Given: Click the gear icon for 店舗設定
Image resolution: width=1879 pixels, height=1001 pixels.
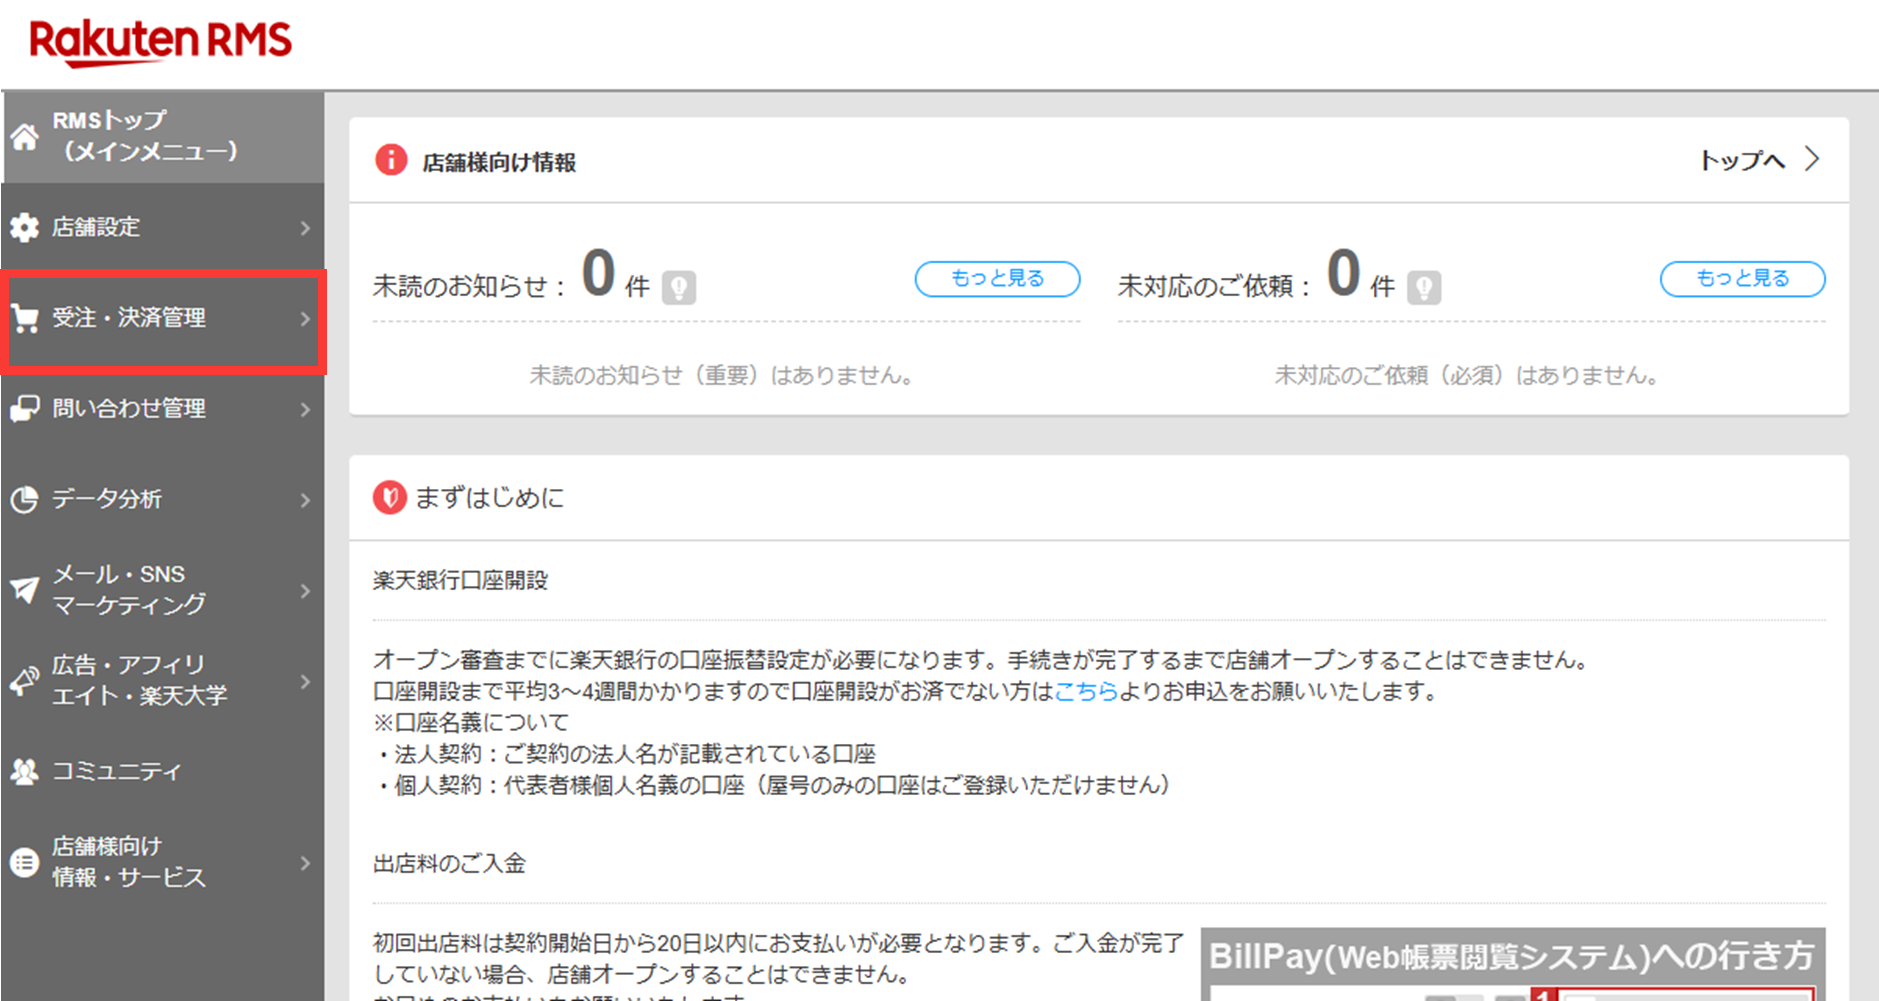Looking at the screenshot, I should click(x=25, y=228).
